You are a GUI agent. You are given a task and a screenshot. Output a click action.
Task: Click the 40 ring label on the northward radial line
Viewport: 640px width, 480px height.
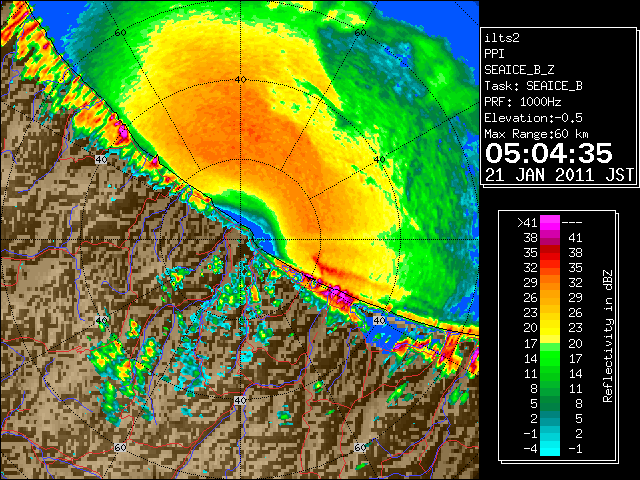240,80
